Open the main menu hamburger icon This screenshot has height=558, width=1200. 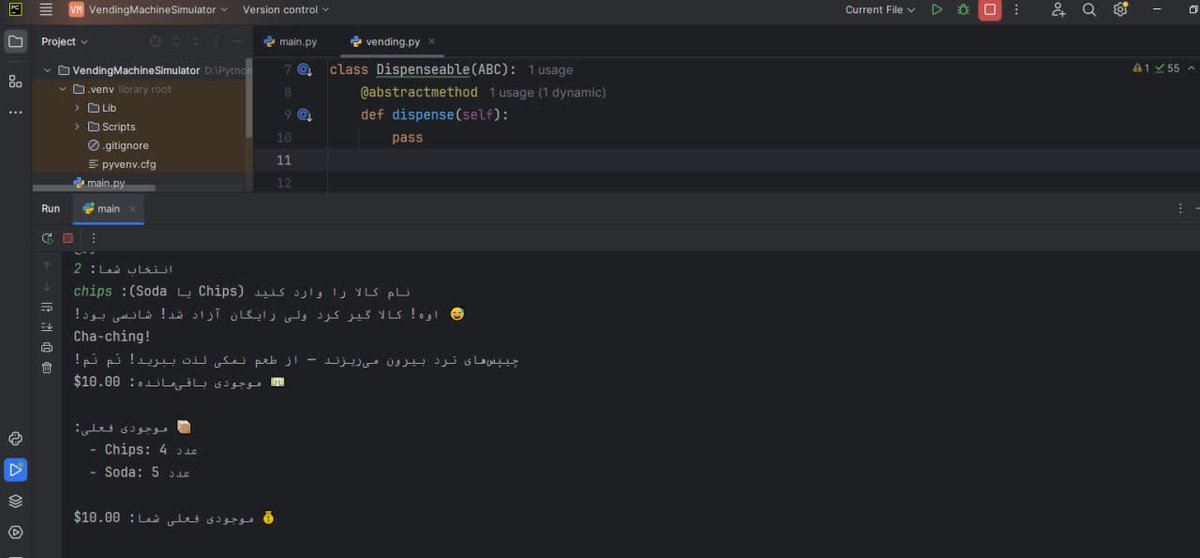pos(46,10)
